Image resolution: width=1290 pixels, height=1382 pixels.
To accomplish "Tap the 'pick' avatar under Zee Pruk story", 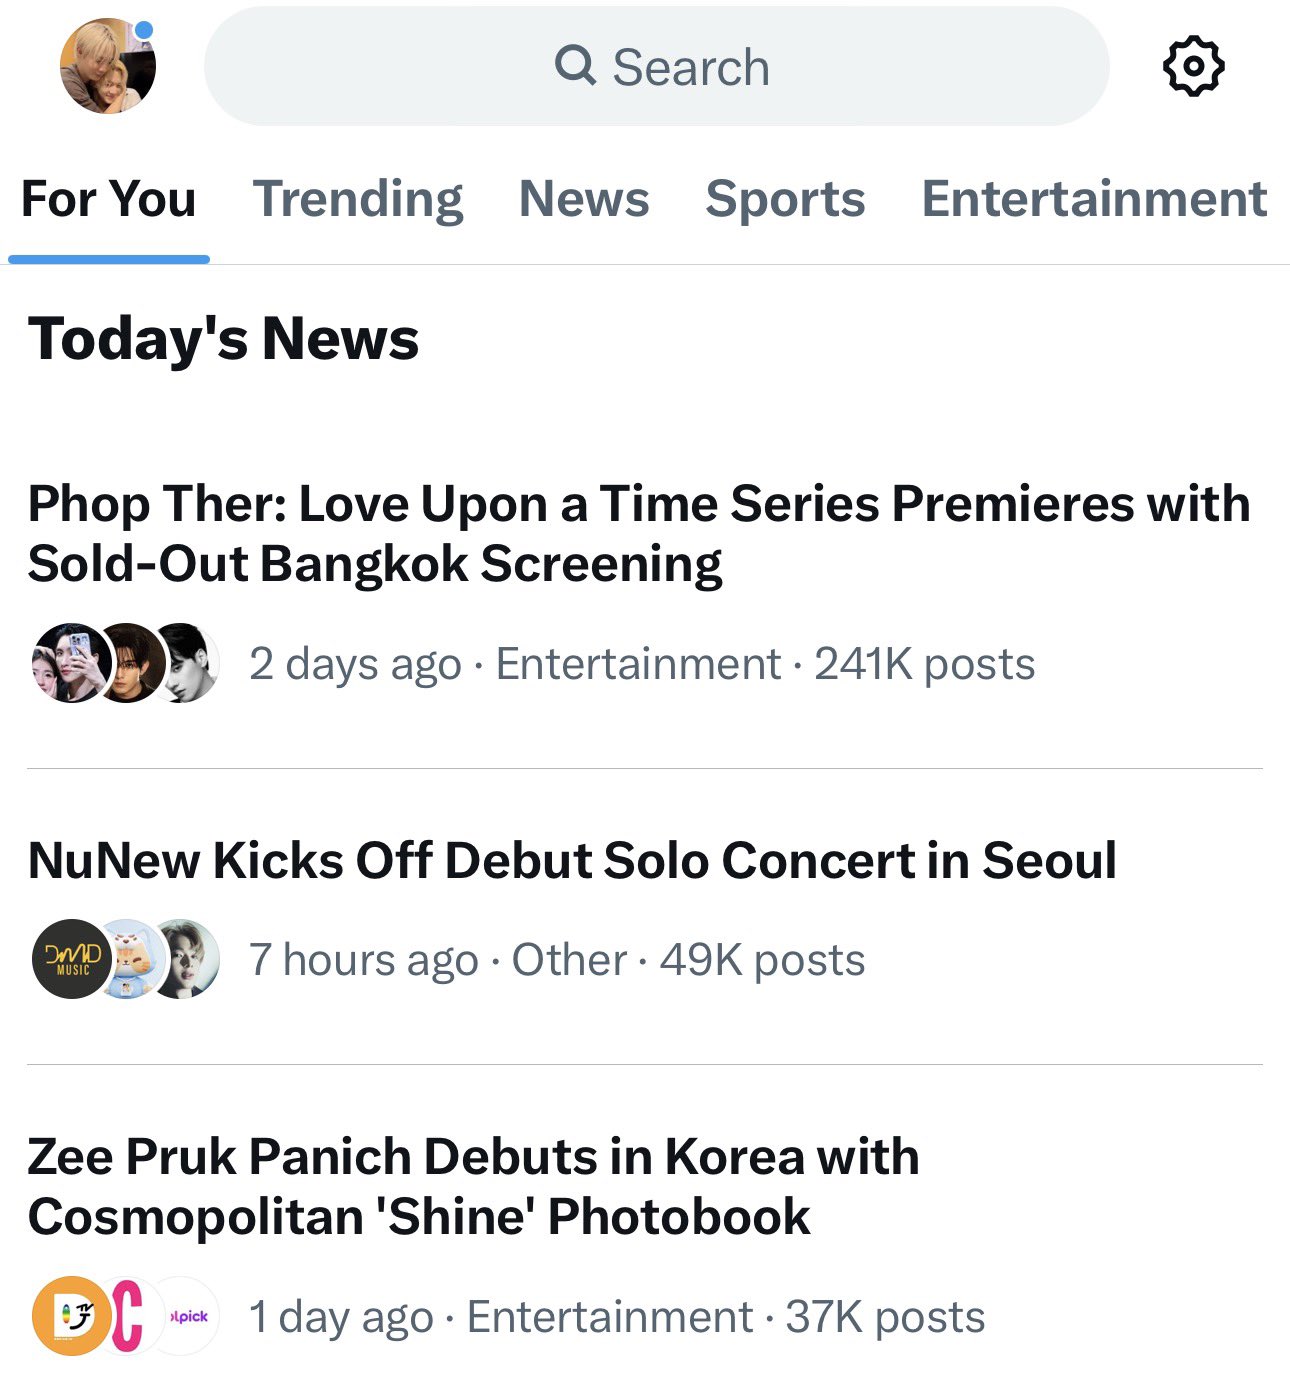I will coord(190,1316).
